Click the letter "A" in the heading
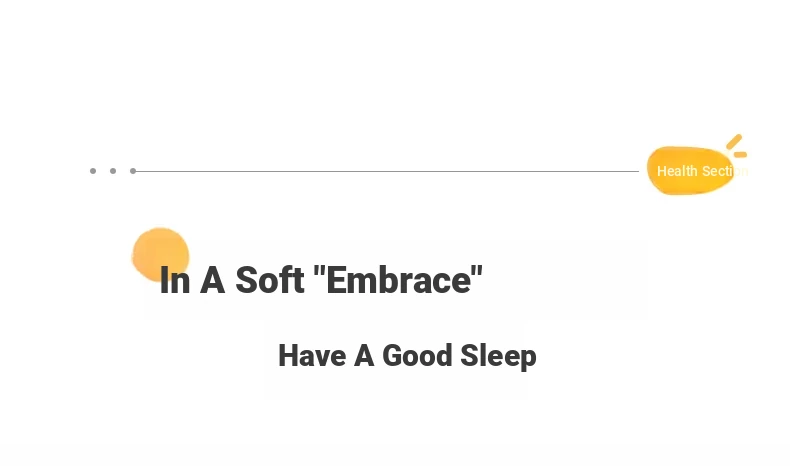Screen dimensions: 790x466 (x=212, y=280)
